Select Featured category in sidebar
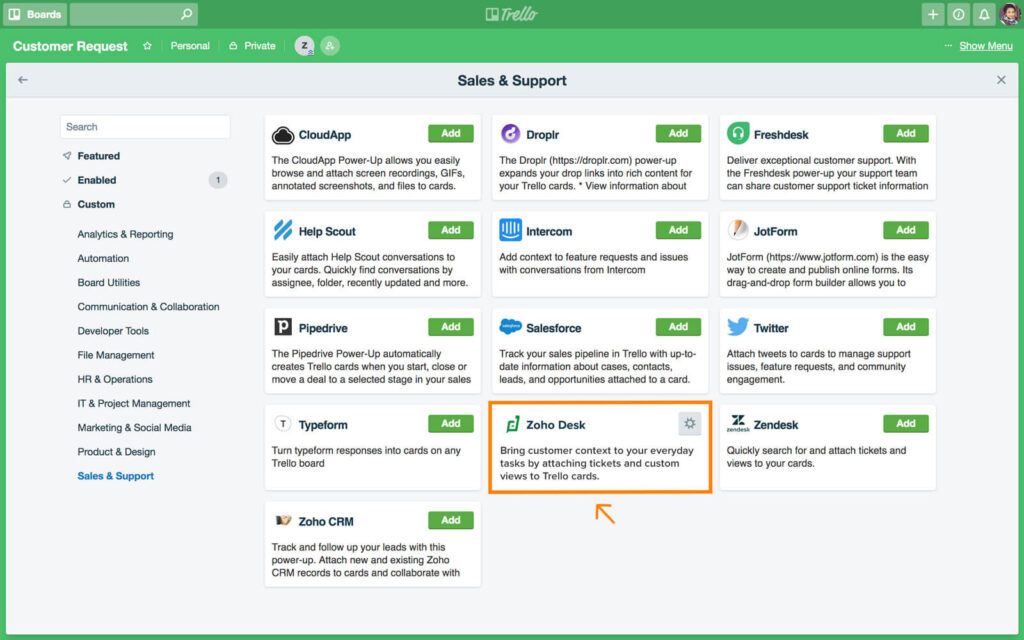The width and height of the screenshot is (1024, 640). [x=98, y=156]
